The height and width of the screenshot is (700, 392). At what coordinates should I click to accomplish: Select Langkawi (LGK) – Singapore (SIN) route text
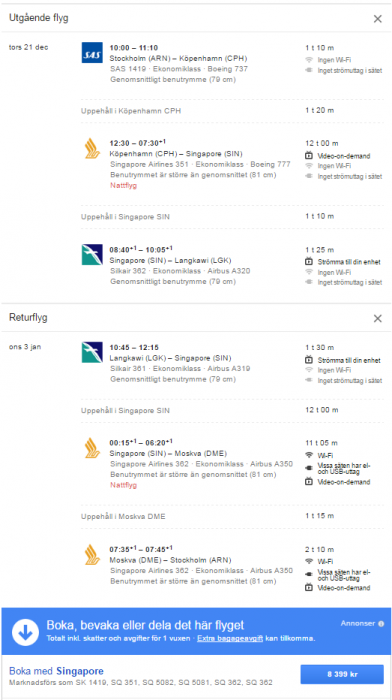(171, 358)
